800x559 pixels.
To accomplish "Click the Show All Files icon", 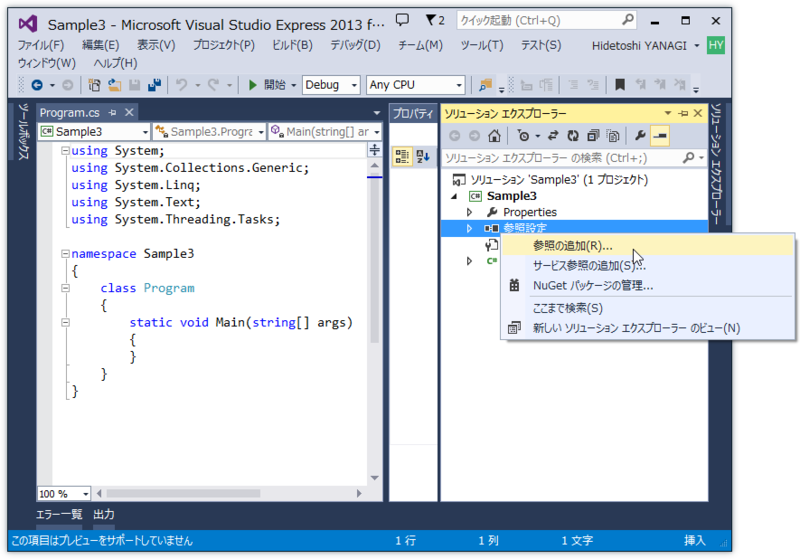I will [x=613, y=136].
